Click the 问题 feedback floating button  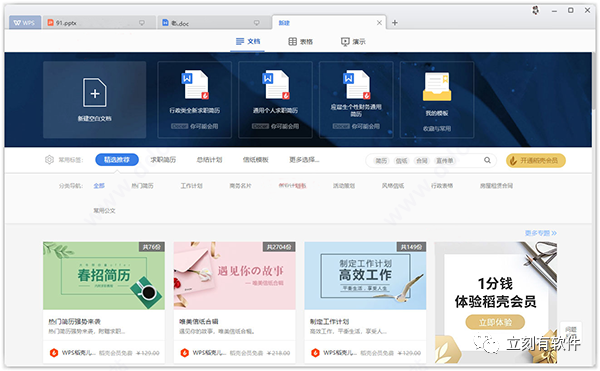click(x=571, y=332)
